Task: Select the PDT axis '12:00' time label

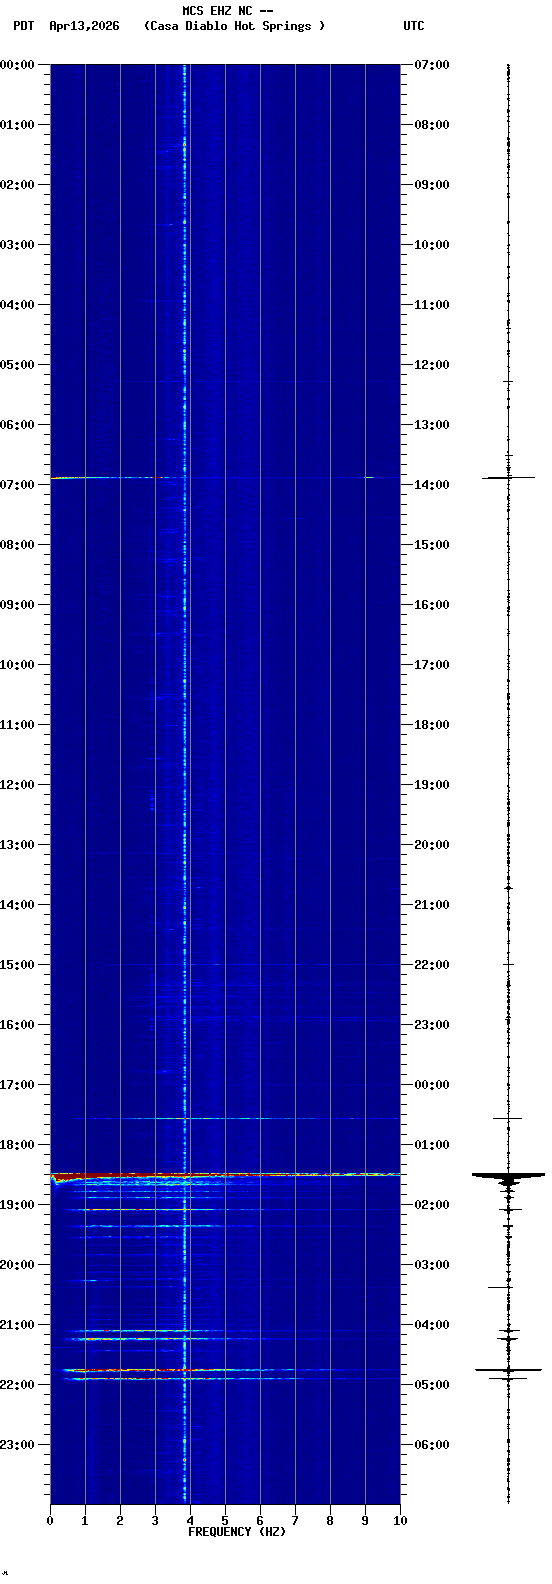Action: 17,785
